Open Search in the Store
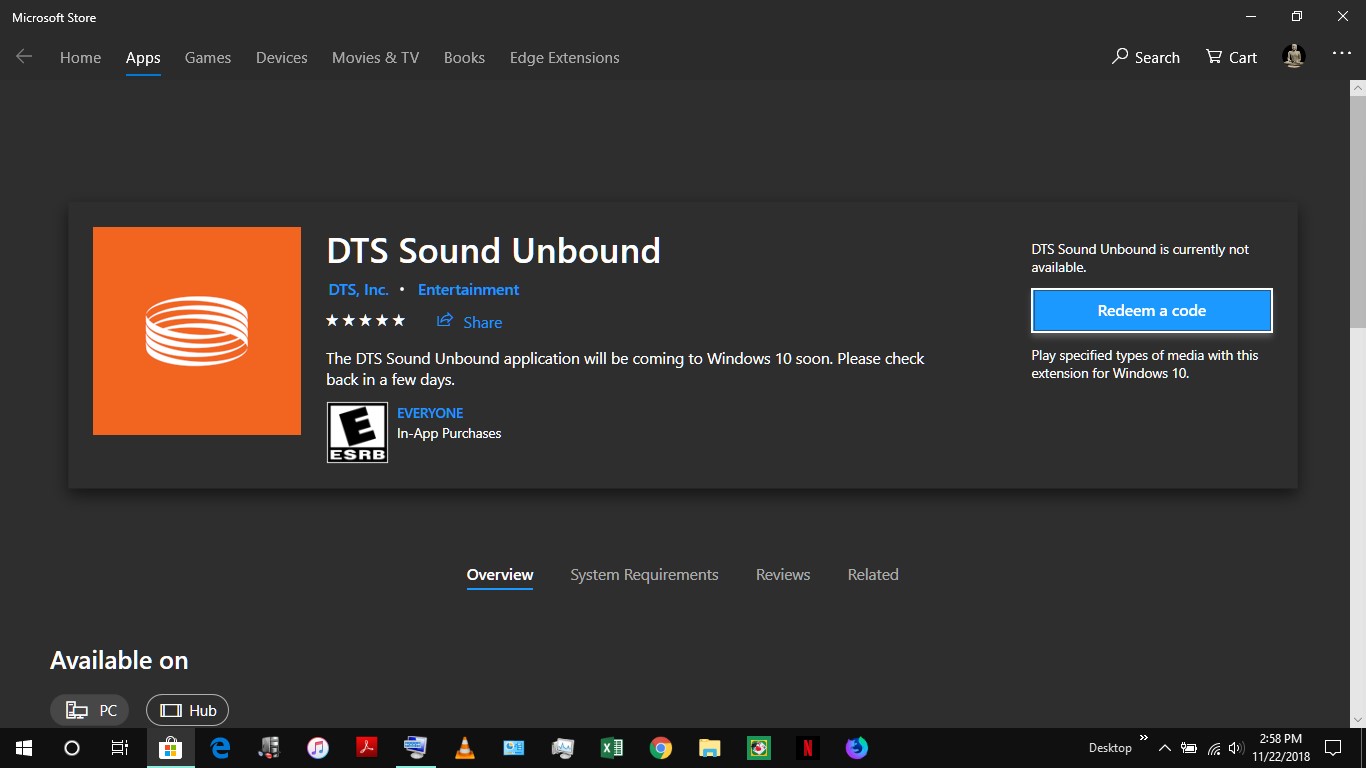The width and height of the screenshot is (1366, 768). 1146,57
